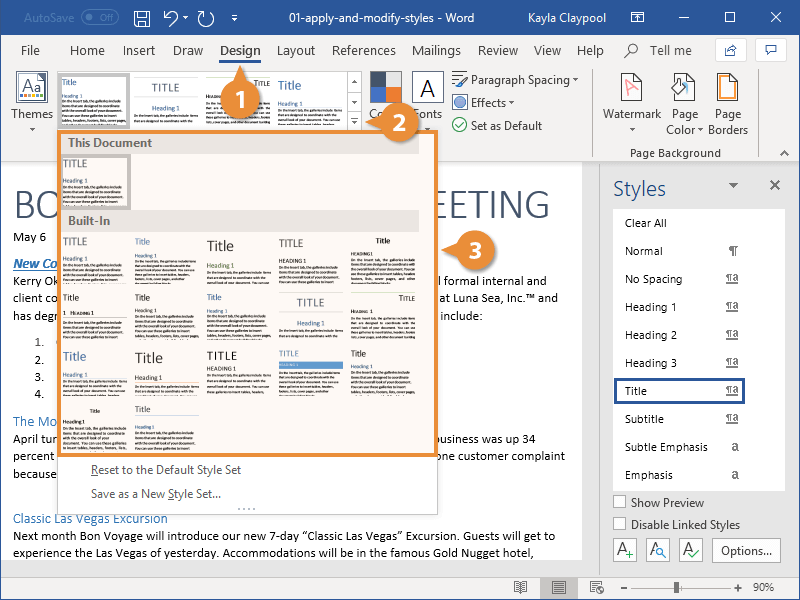Check Disable Linked Styles
The width and height of the screenshot is (800, 600).
pyautogui.click(x=619, y=524)
